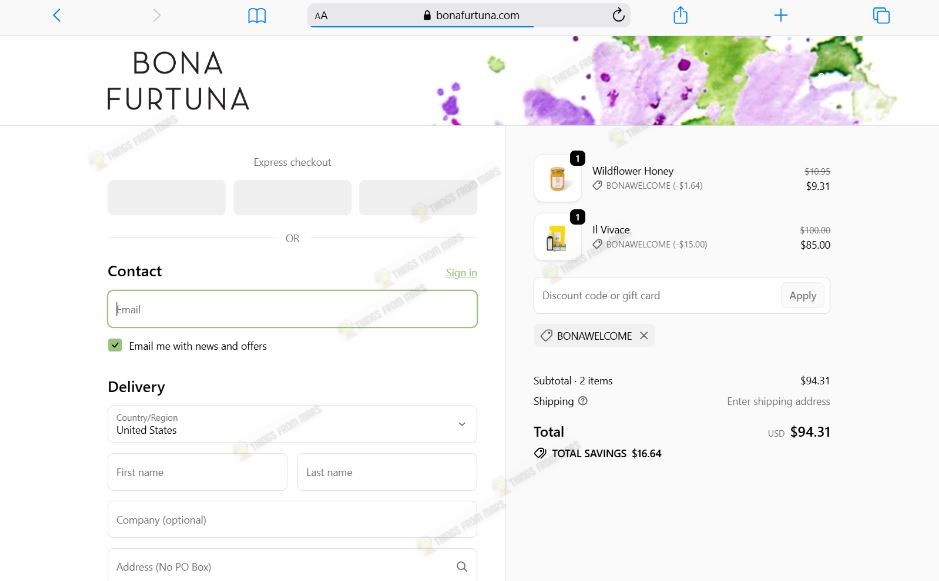Click the Wildflower Honey product thumbnail
Screen dimensions: 939x581
[x=558, y=178]
